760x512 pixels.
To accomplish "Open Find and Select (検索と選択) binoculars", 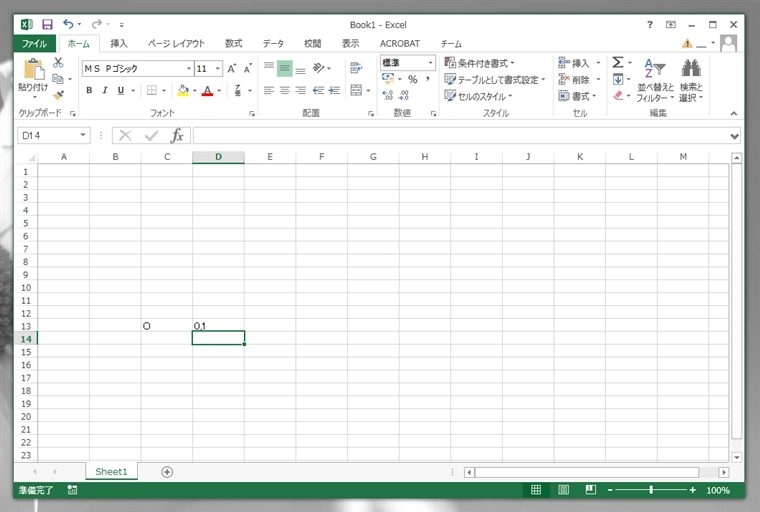I will click(x=691, y=80).
